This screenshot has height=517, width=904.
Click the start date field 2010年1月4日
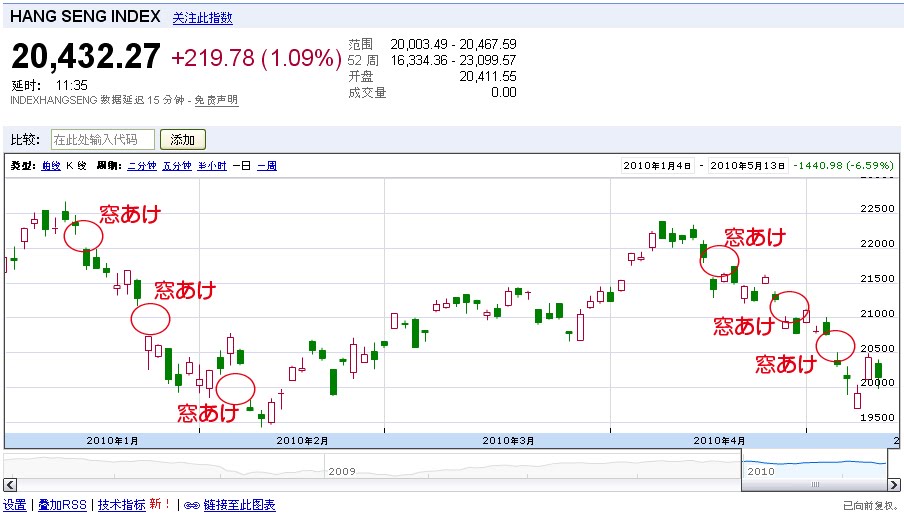click(x=657, y=165)
